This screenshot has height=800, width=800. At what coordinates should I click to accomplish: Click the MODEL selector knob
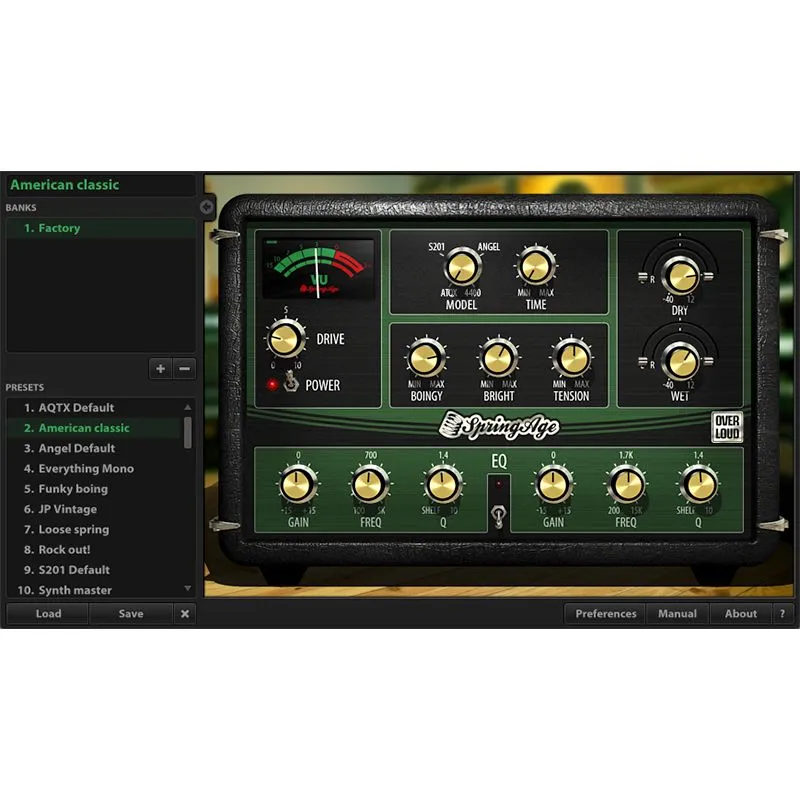(463, 266)
